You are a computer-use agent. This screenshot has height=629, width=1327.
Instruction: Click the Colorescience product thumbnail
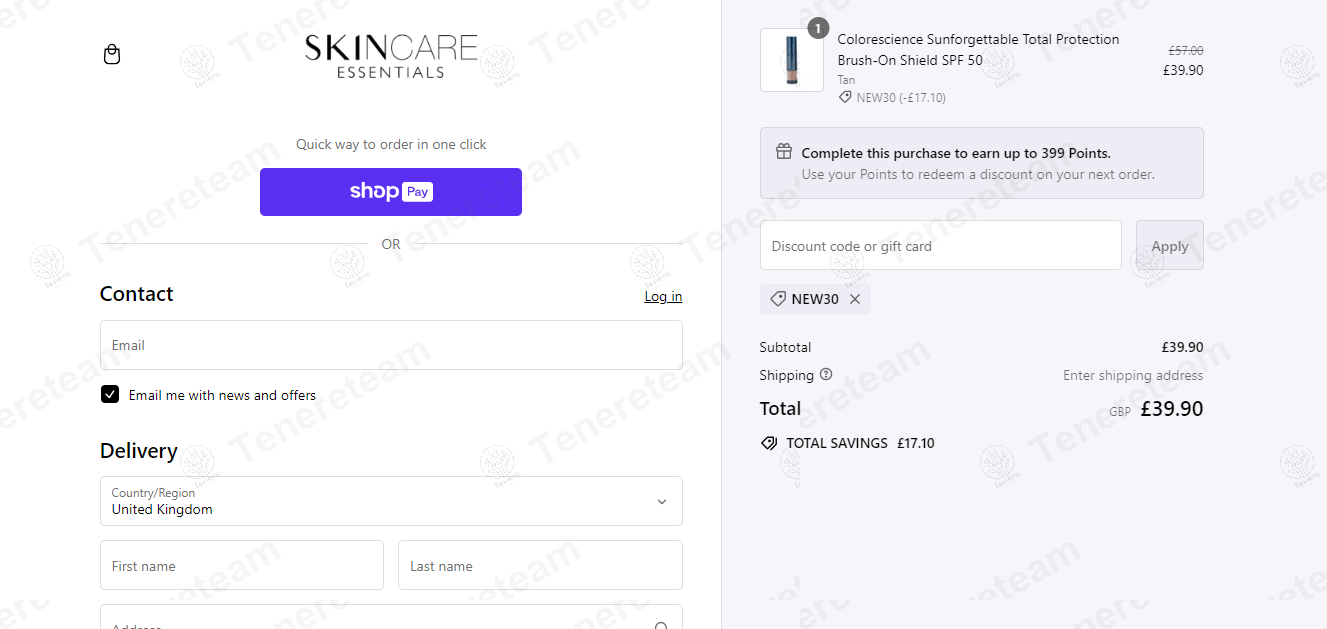point(792,60)
